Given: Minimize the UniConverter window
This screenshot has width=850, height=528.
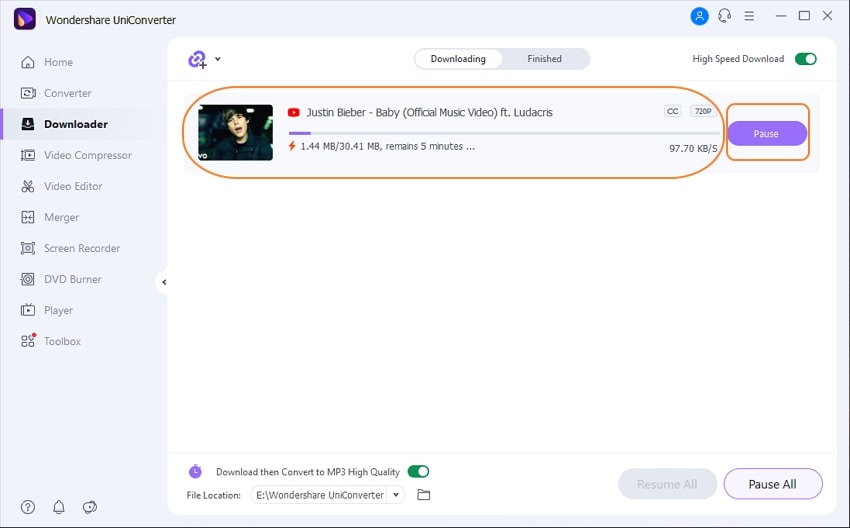Looking at the screenshot, I should click(x=781, y=16).
